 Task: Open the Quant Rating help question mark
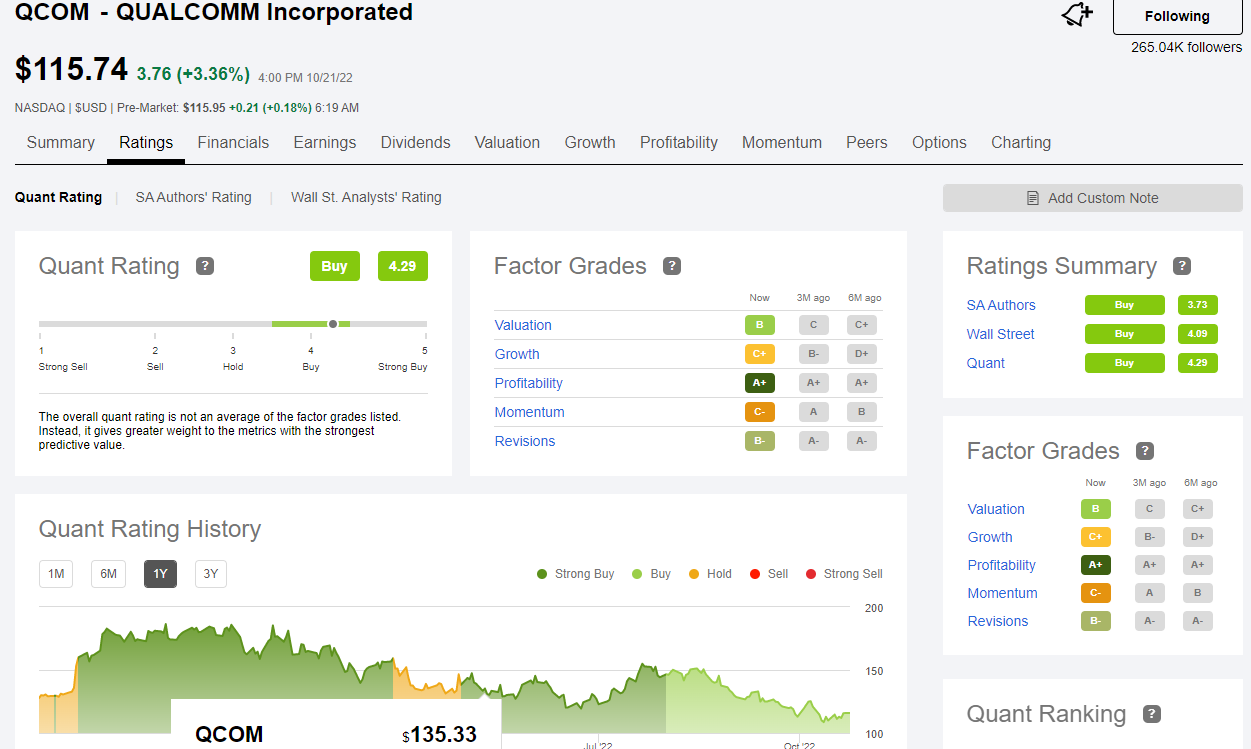point(205,266)
